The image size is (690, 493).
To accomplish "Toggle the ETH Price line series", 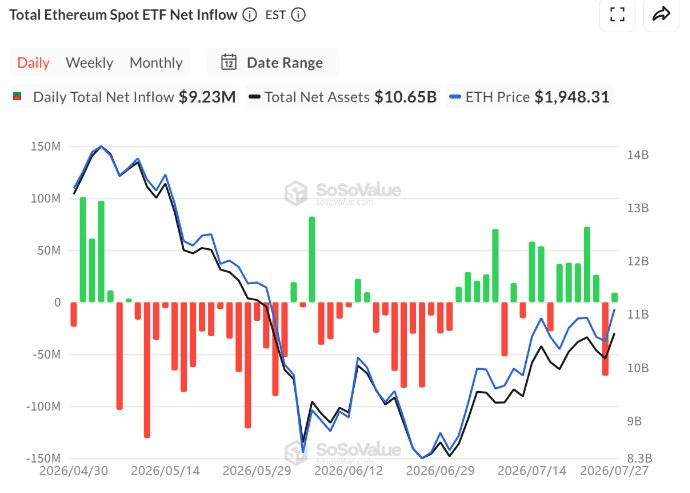I will [x=529, y=97].
